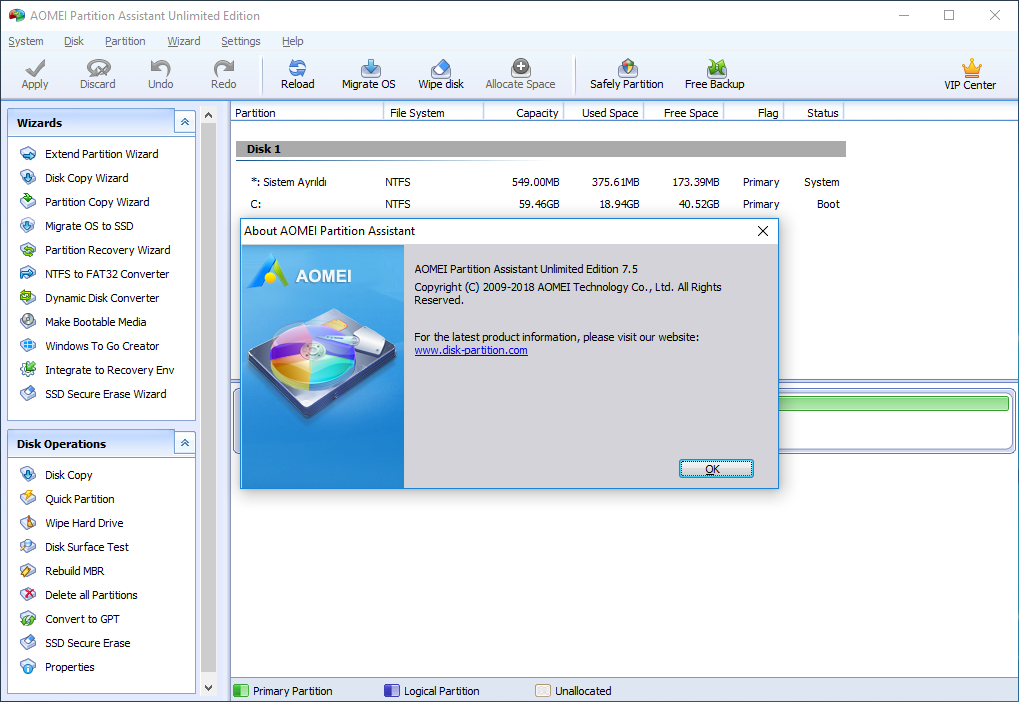Image resolution: width=1019 pixels, height=702 pixels.
Task: Open the Partition menu
Action: pos(125,41)
